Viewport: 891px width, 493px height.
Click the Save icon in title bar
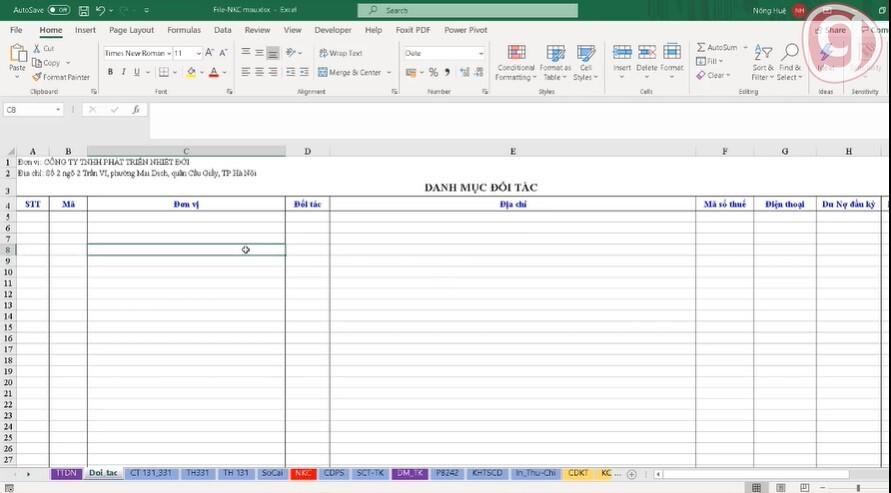pos(84,10)
